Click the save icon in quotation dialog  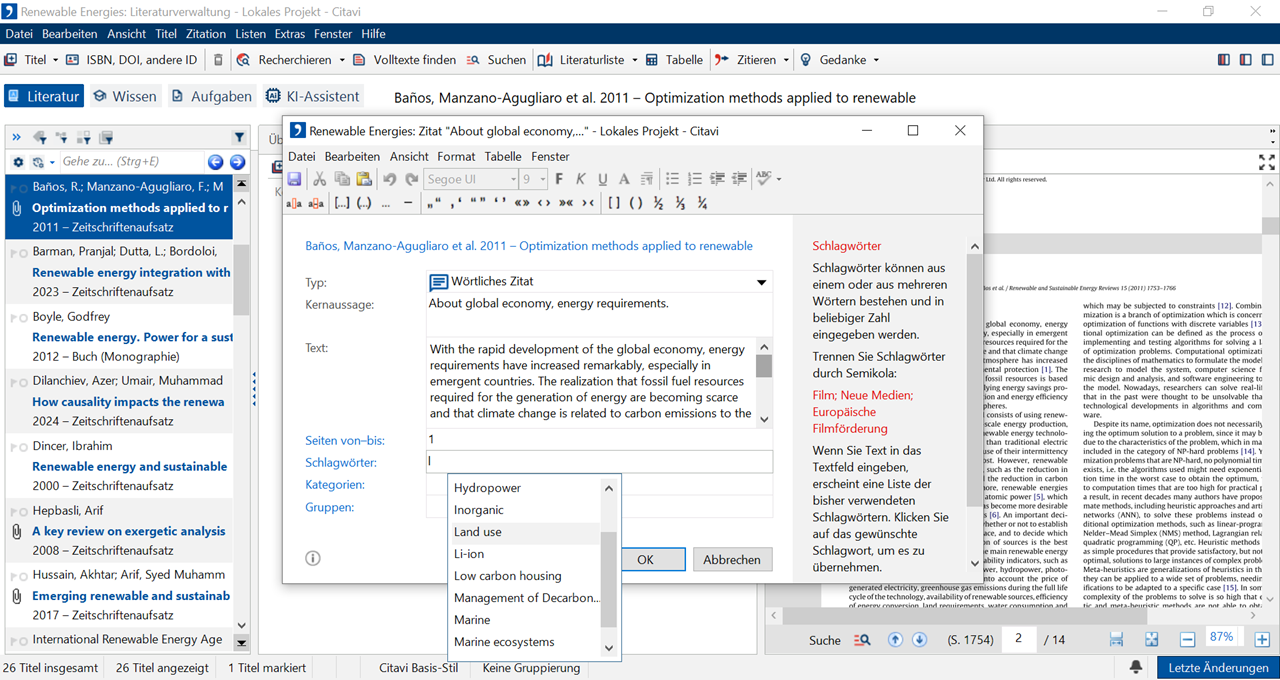pos(294,179)
